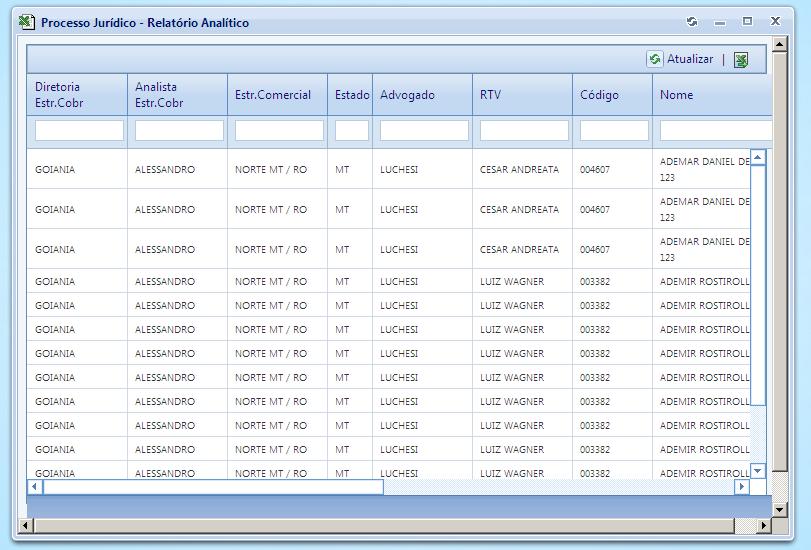Click the grid's horizontal scroll left arrow
811x550 pixels.
click(35, 487)
